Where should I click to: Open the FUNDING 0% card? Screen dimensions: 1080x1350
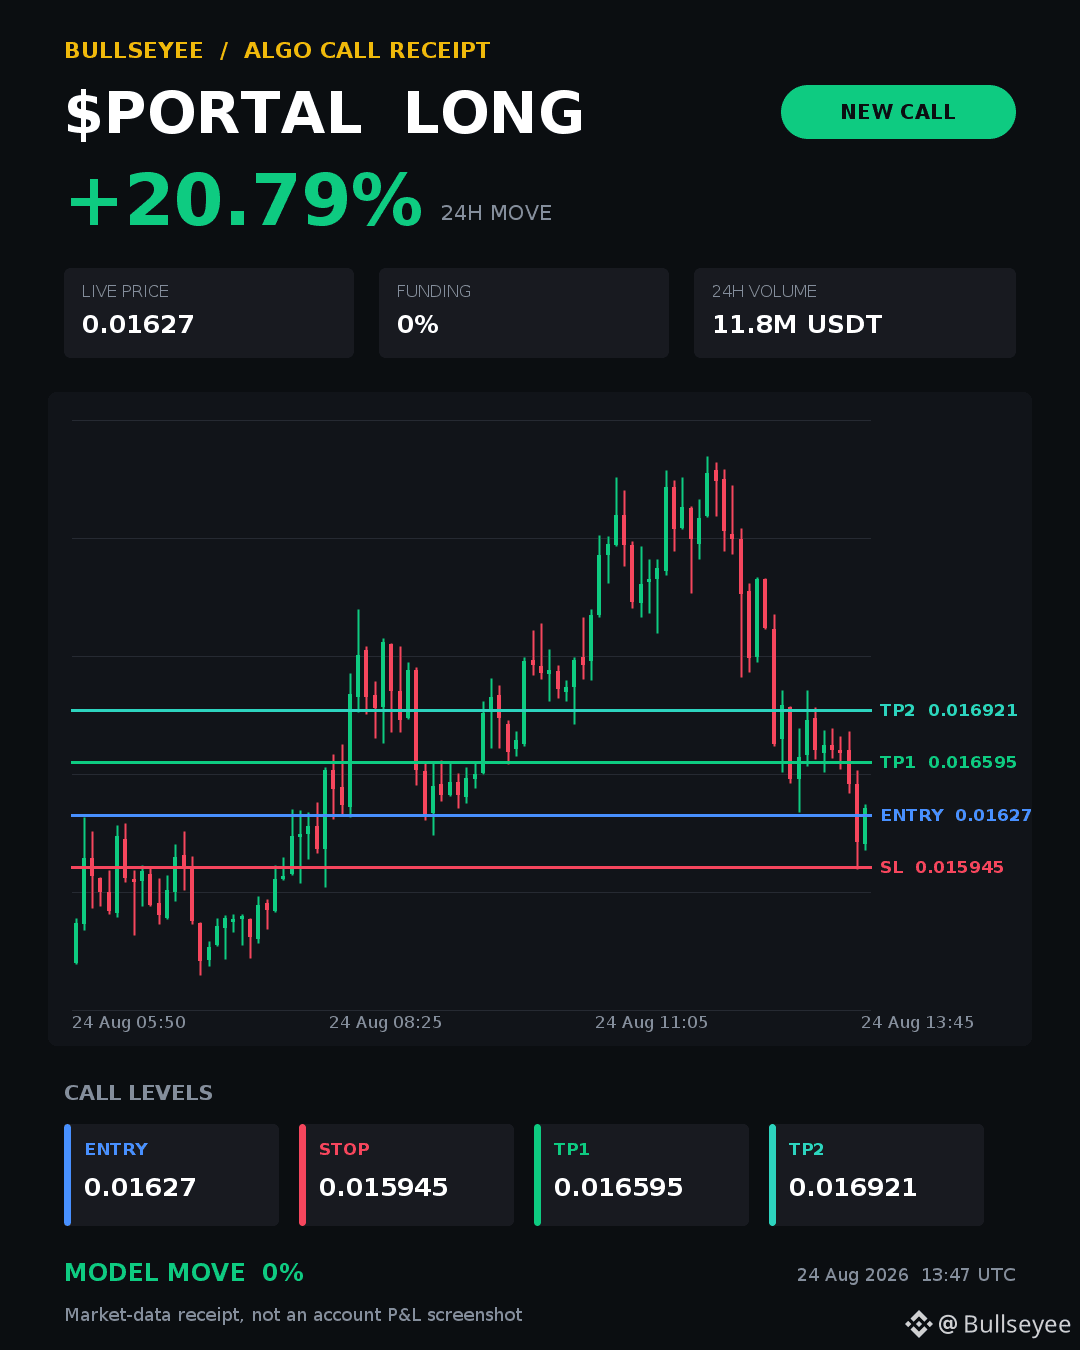coord(524,313)
